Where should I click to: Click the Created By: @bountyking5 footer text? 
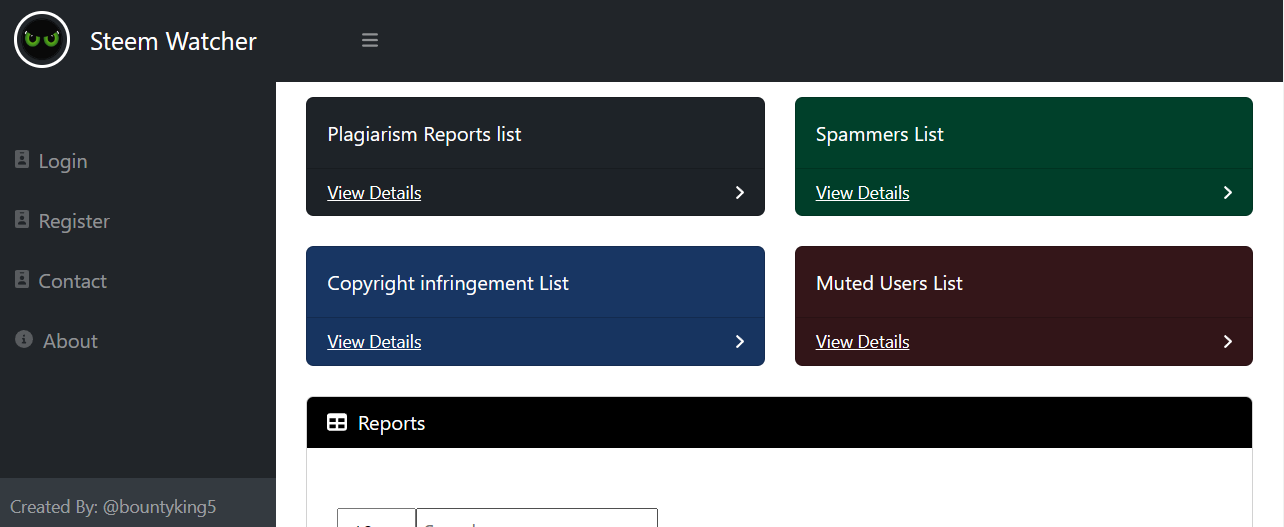[x=113, y=507]
